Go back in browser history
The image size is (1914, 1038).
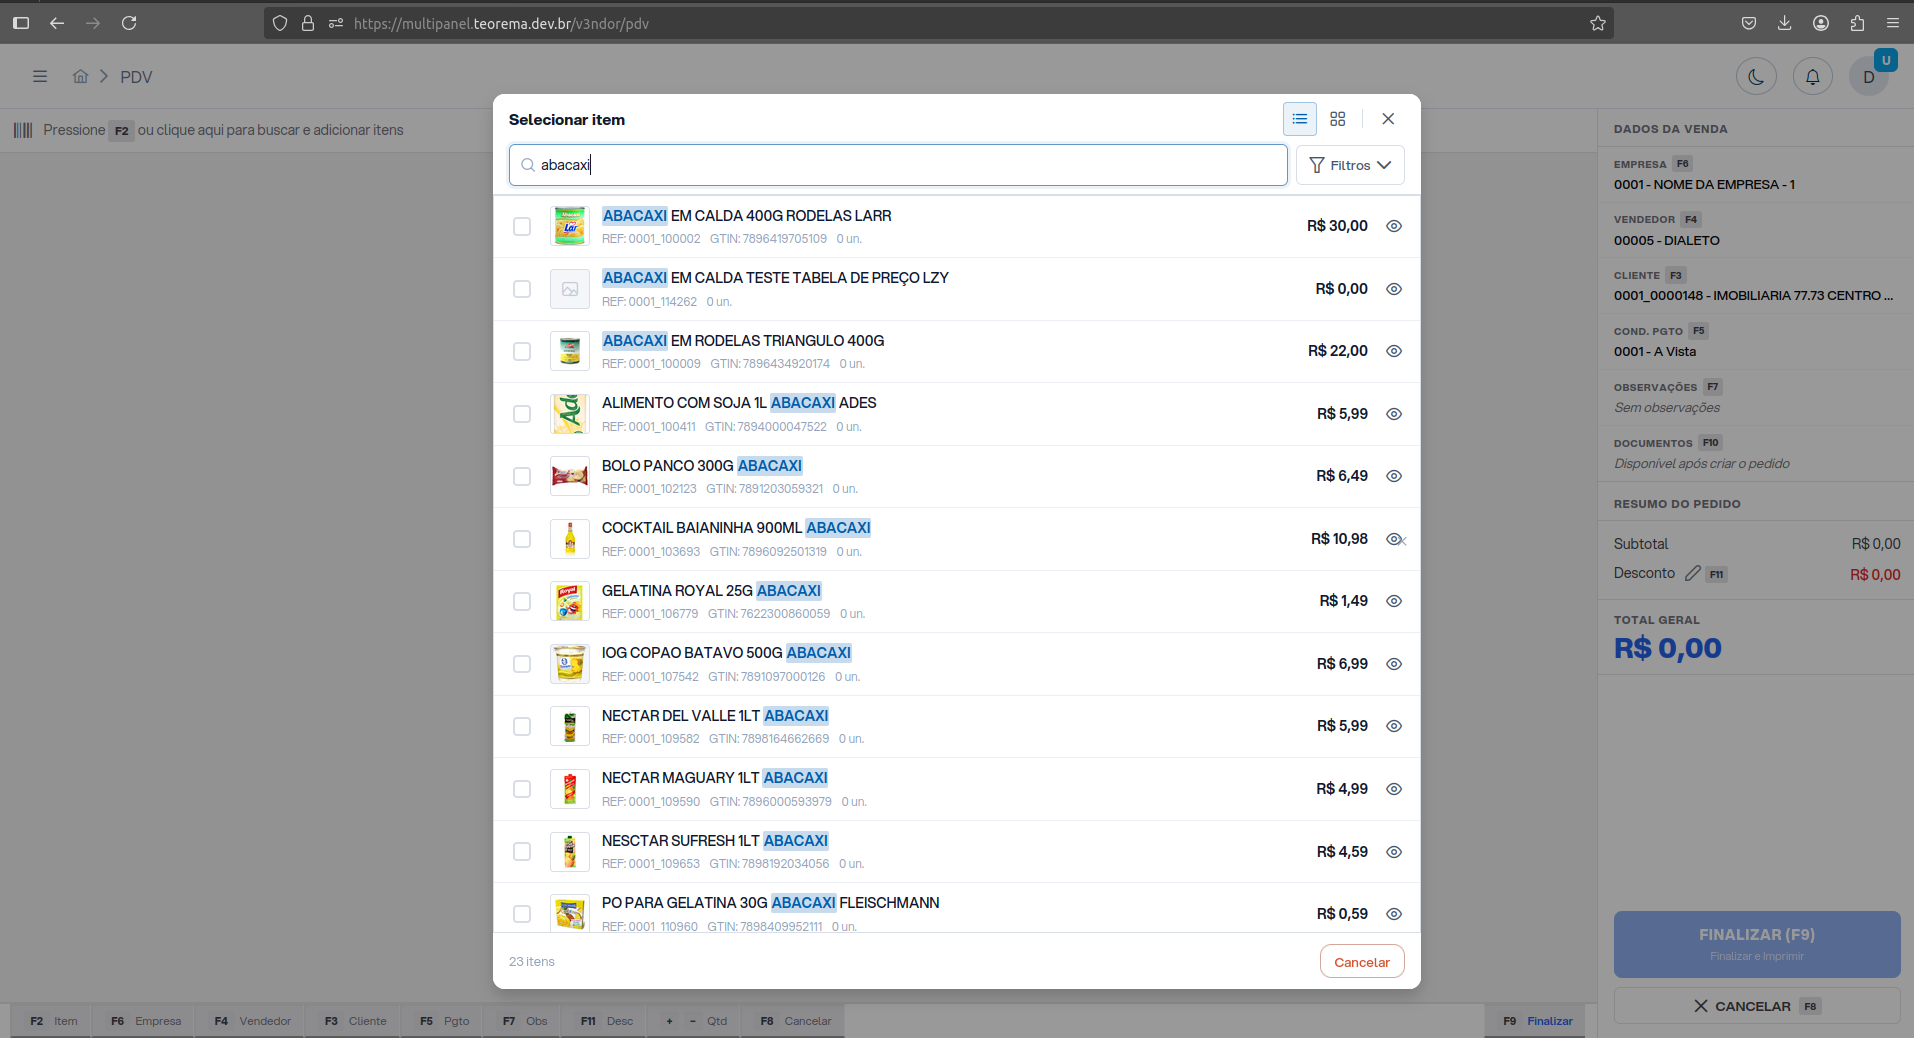[57, 23]
